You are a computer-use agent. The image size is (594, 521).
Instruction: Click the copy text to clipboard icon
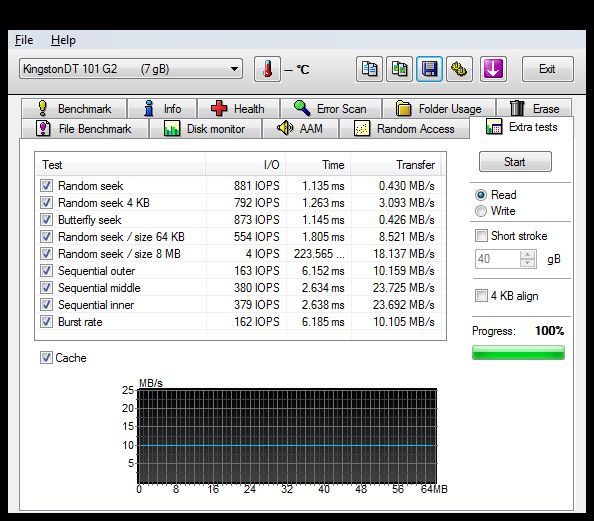click(369, 69)
